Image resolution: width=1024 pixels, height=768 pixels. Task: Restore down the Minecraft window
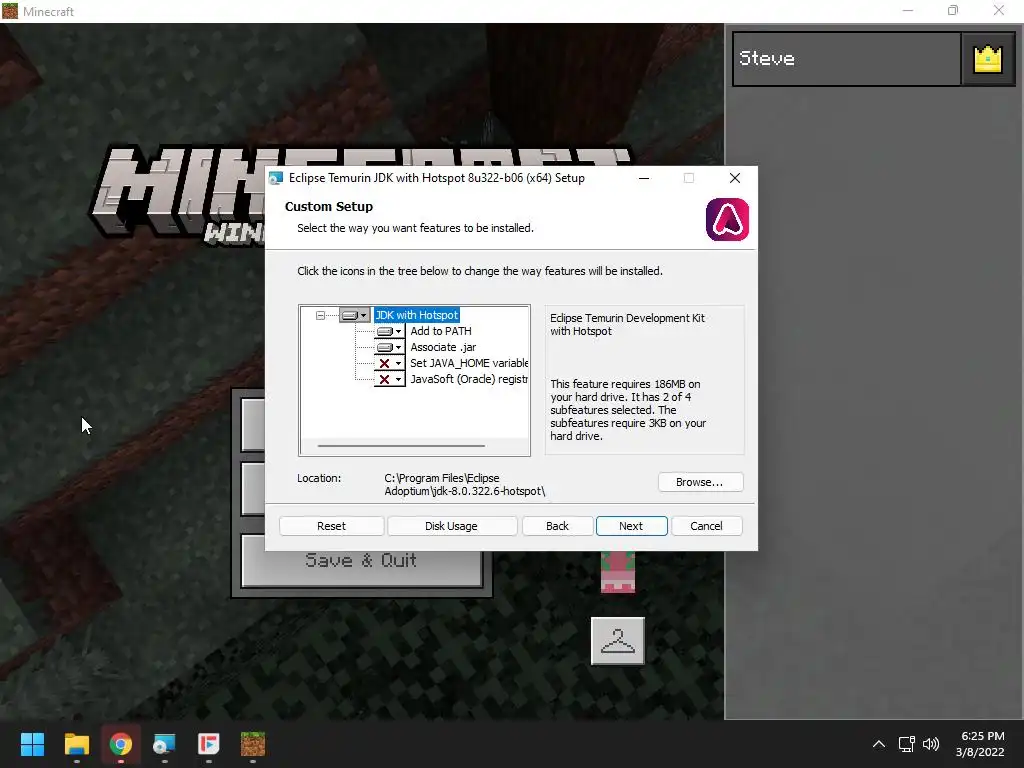953,11
